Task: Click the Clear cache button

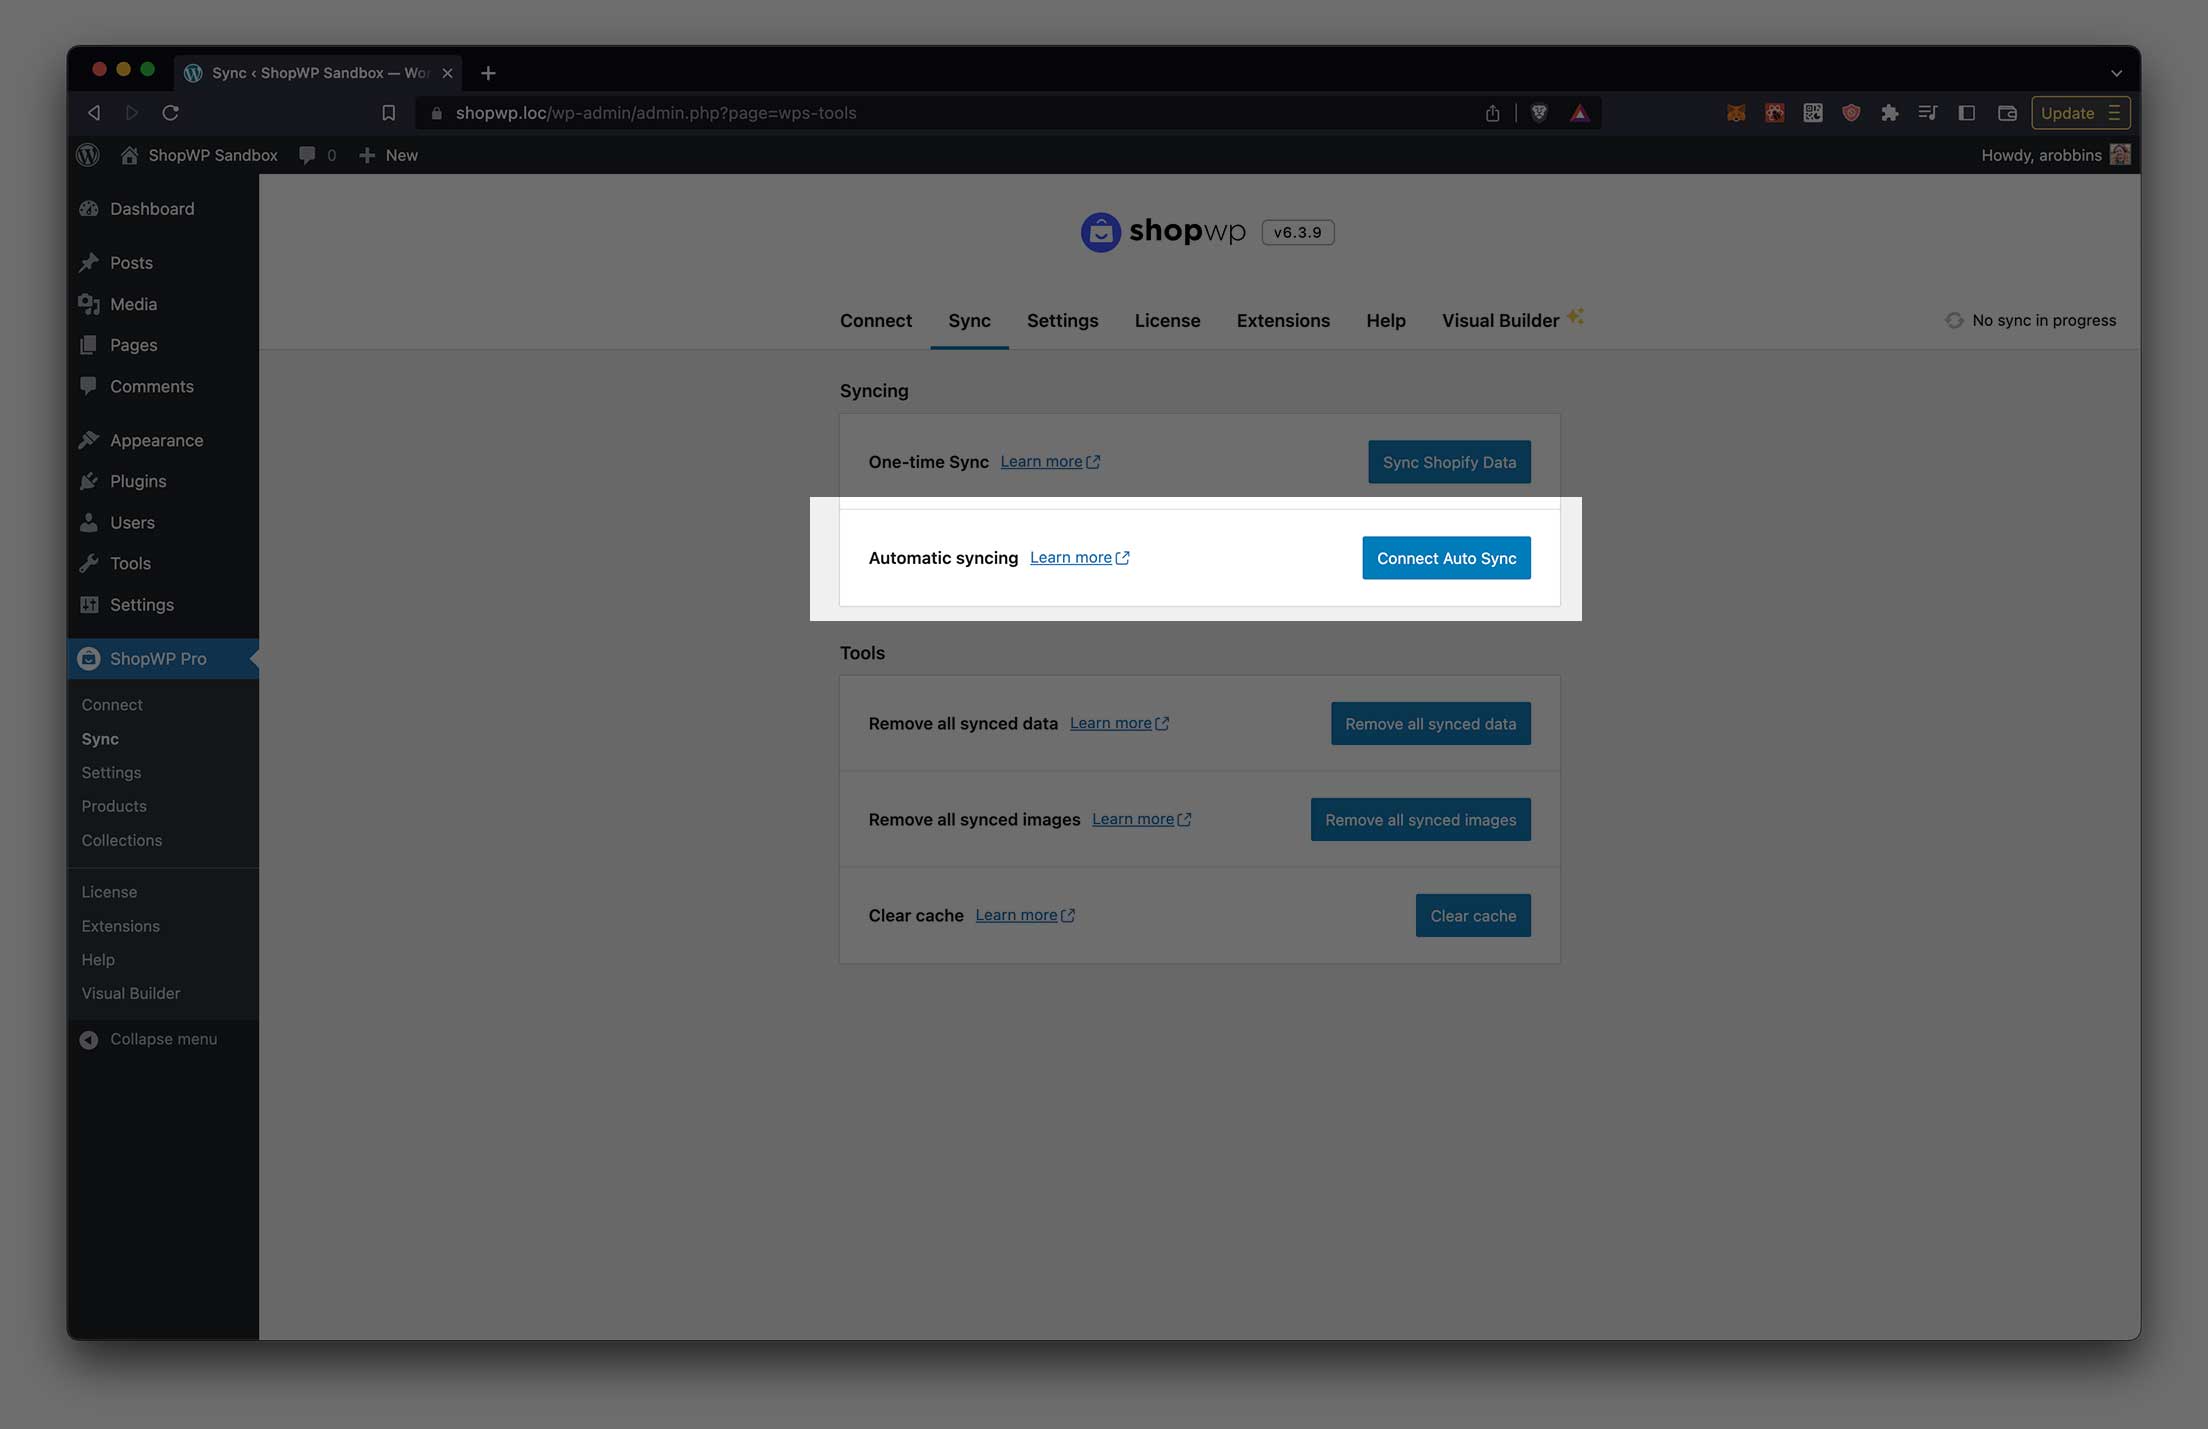Action: tap(1473, 916)
